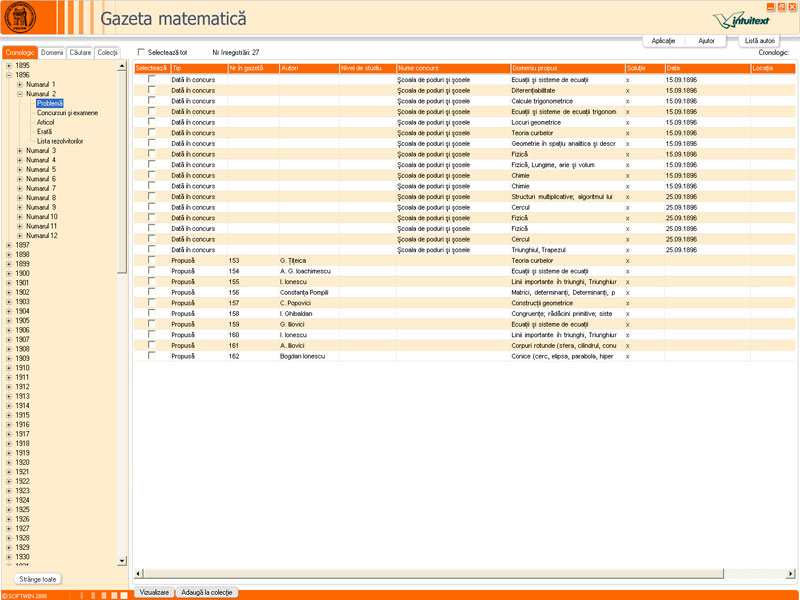Viewport: 800px width, 600px height.
Task: Select Concursuri și examene tree item
Action: [67, 113]
